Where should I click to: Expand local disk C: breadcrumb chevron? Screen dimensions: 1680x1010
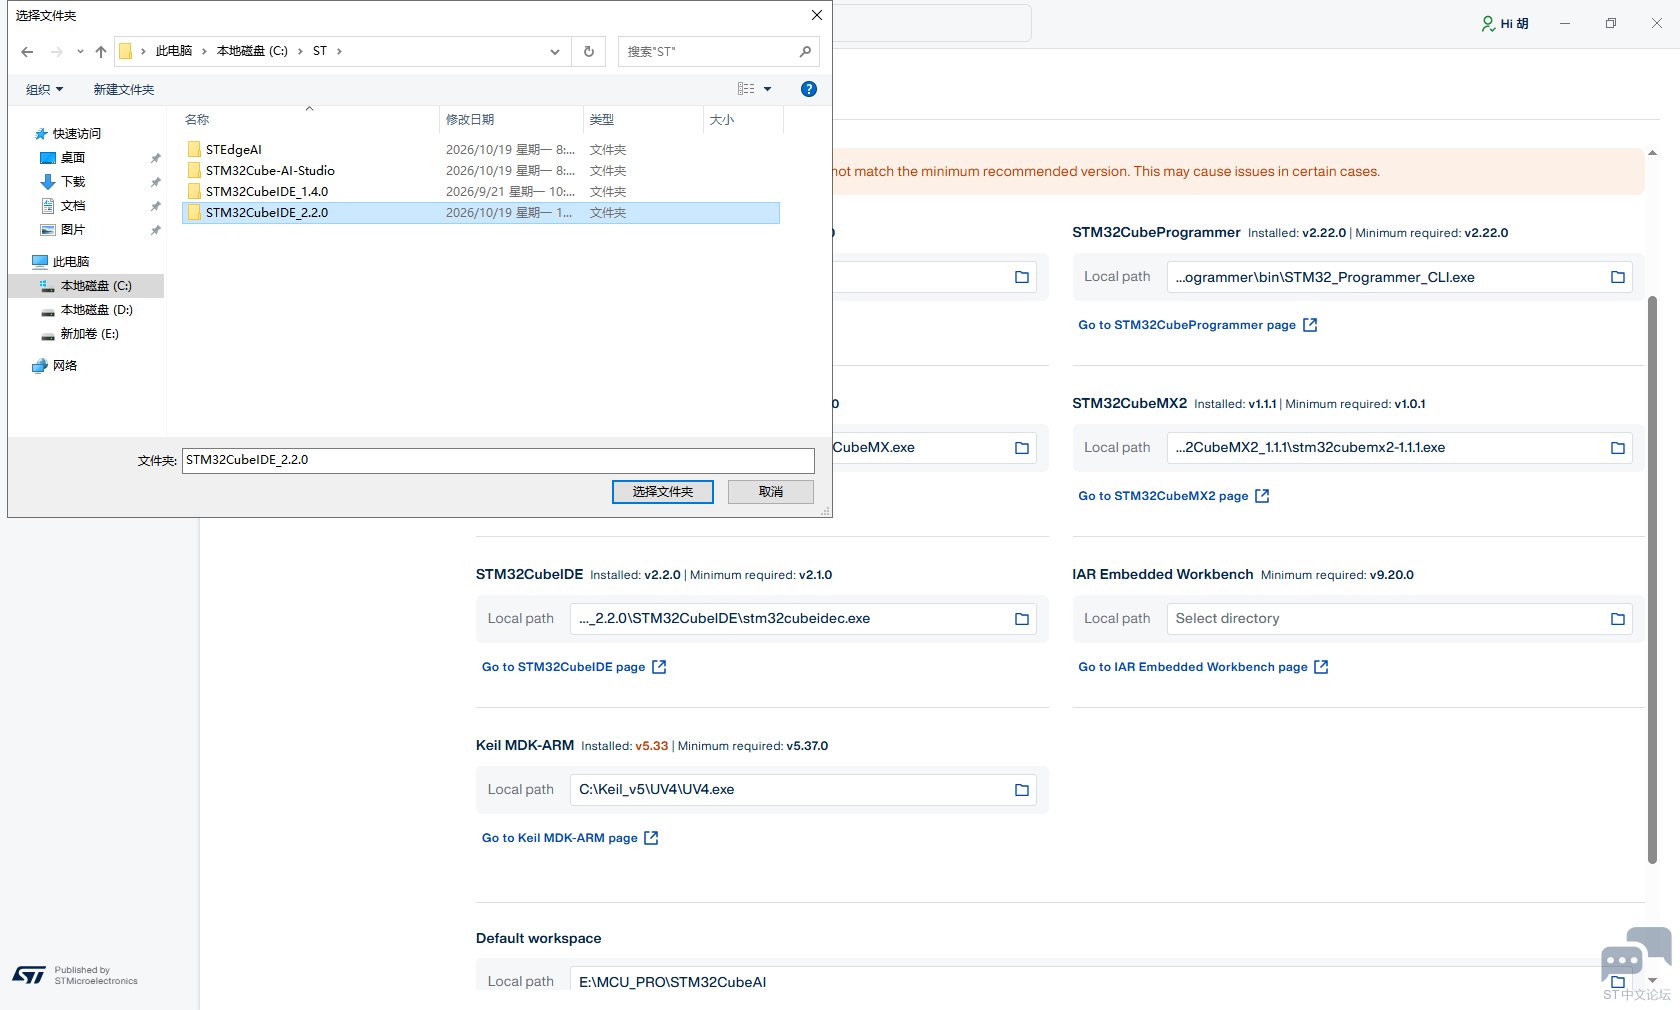(300, 51)
